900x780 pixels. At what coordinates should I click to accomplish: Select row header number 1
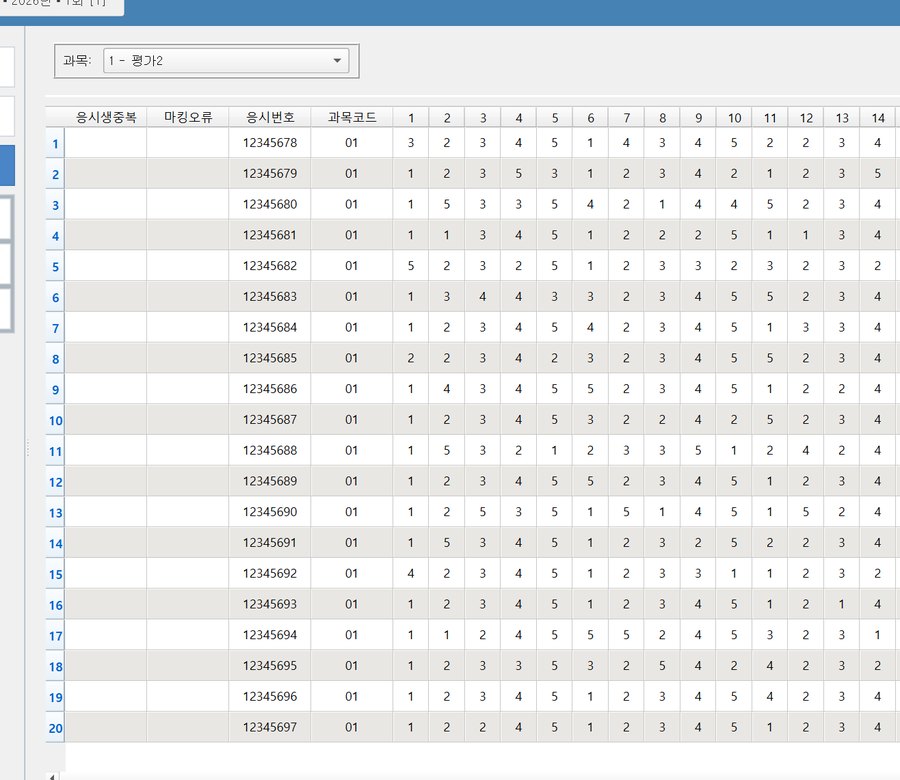tap(55, 143)
